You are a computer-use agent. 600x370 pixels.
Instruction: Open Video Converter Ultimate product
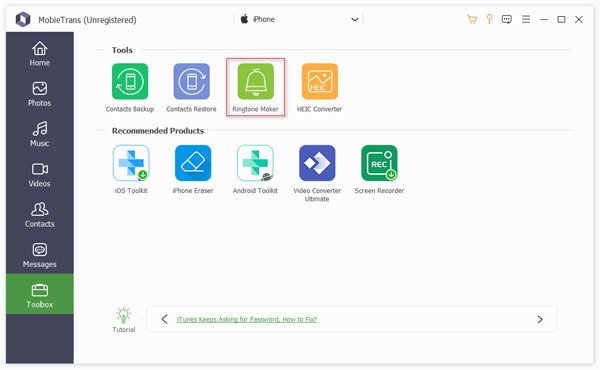point(317,163)
